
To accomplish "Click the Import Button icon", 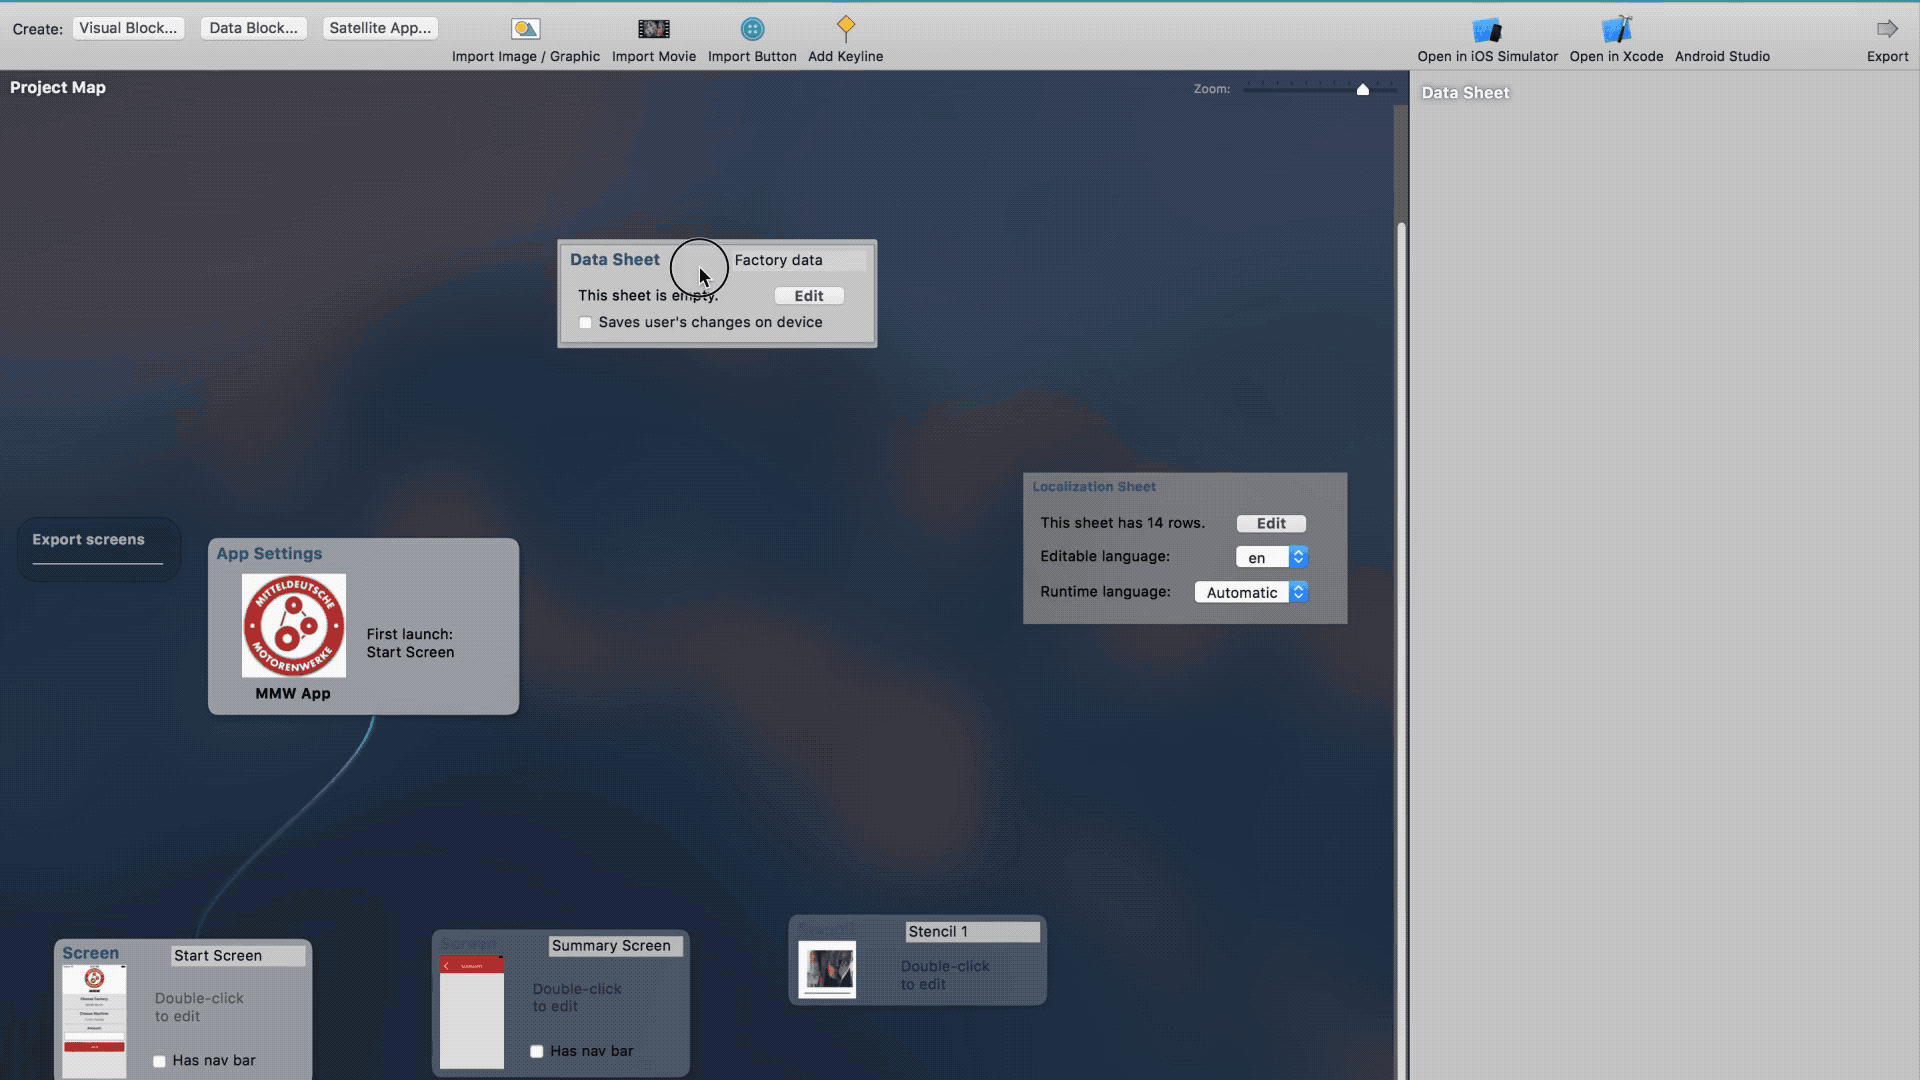I will tap(752, 29).
